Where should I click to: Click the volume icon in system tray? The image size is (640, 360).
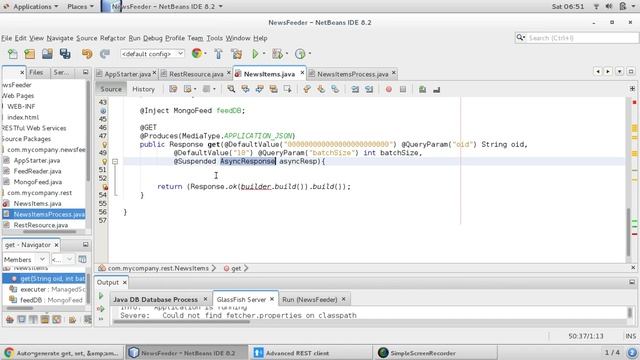[x=609, y=7]
